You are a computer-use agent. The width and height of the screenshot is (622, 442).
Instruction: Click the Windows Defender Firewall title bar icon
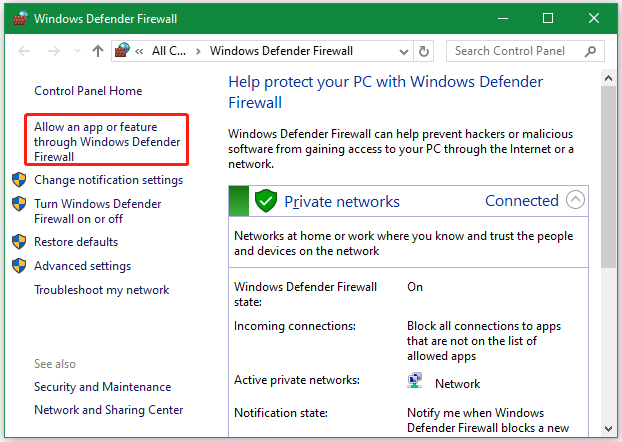pyautogui.click(x=21, y=18)
